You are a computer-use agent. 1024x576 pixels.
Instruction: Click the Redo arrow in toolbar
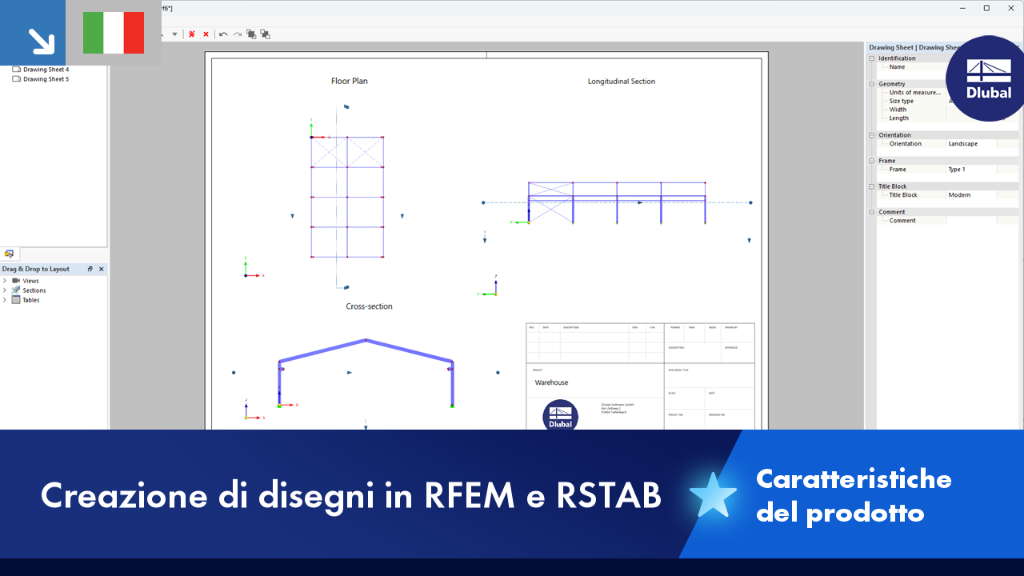tap(238, 34)
